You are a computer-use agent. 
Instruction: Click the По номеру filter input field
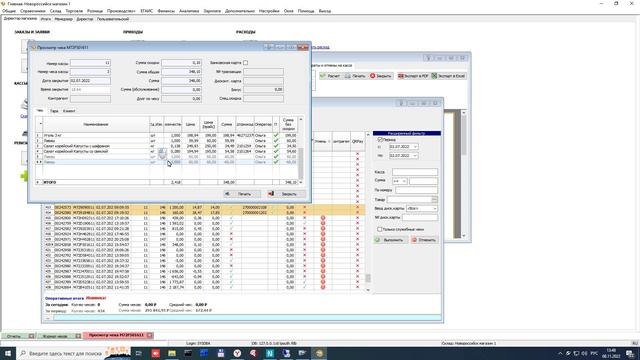[x=416, y=190]
